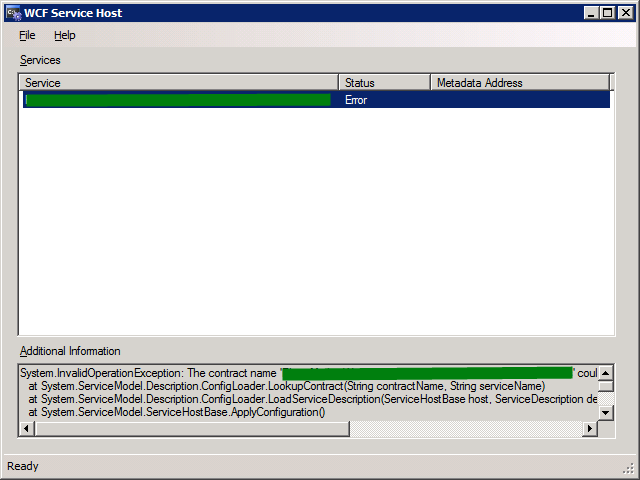
Task: Click the down arrow of Additional Information scrollbar
Action: (x=606, y=413)
